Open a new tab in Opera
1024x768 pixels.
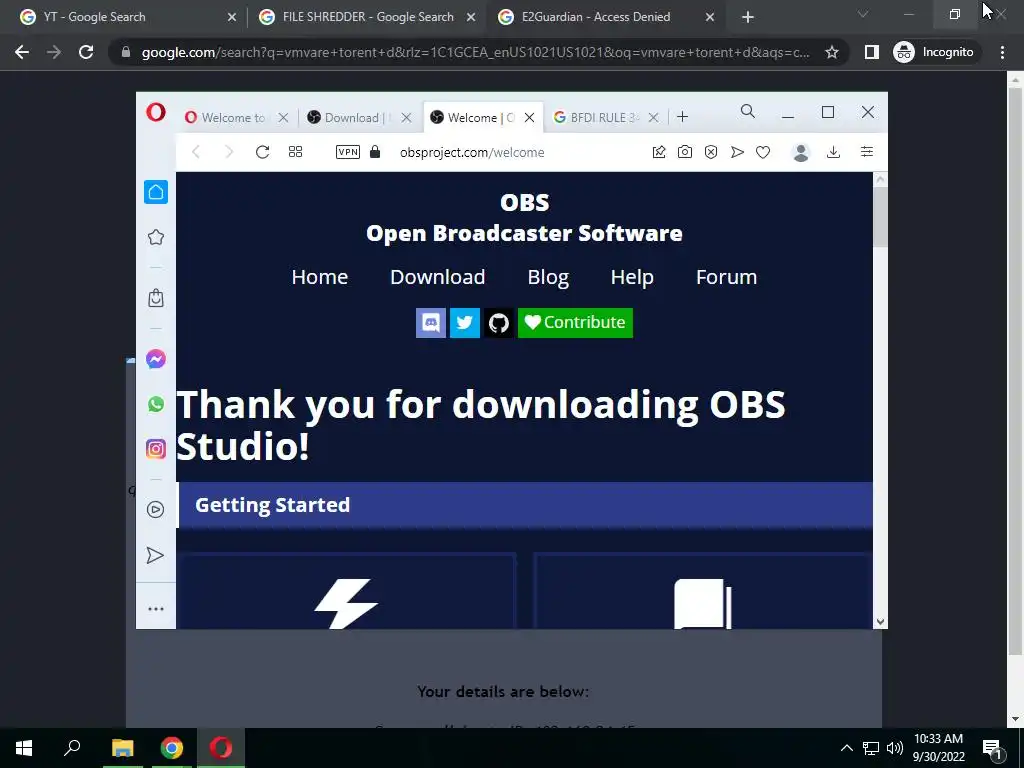[x=682, y=117]
